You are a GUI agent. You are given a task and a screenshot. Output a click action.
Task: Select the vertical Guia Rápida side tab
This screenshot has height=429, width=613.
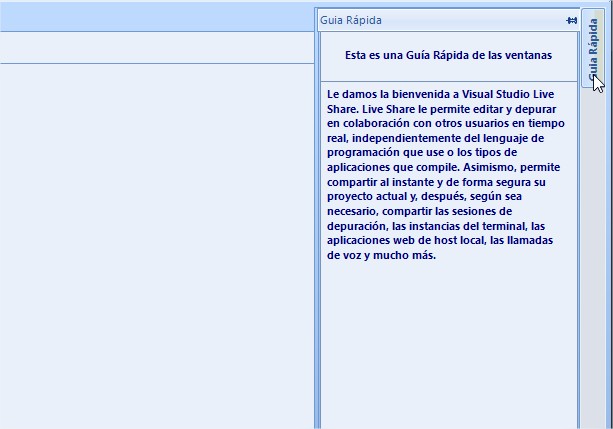(593, 48)
